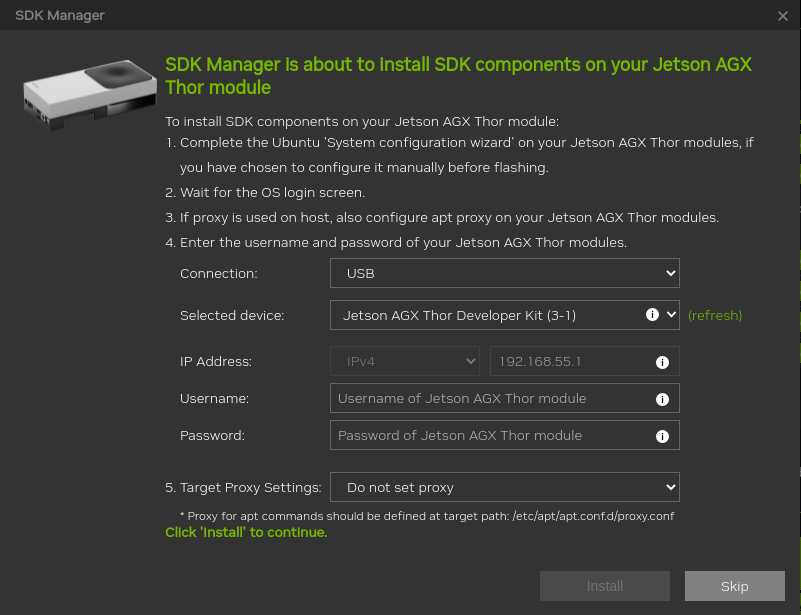Image resolution: width=801 pixels, height=615 pixels.
Task: Click the info icon in IP address field
Action: (x=661, y=362)
